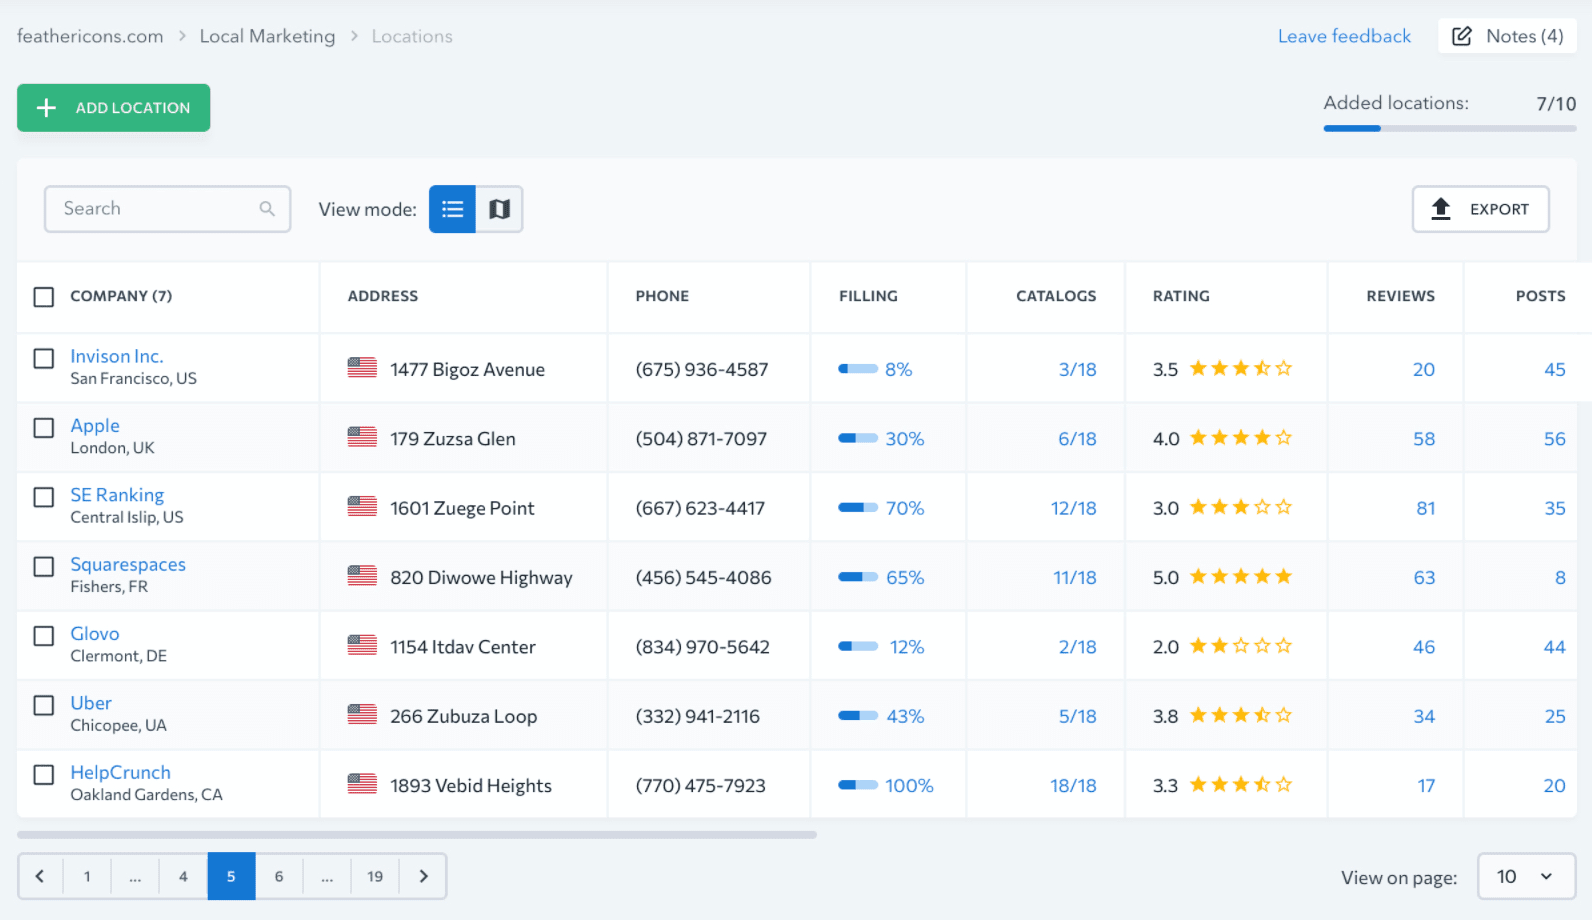Check the Glovo row checkbox
Viewport: 1592px width, 920px height.
point(44,636)
